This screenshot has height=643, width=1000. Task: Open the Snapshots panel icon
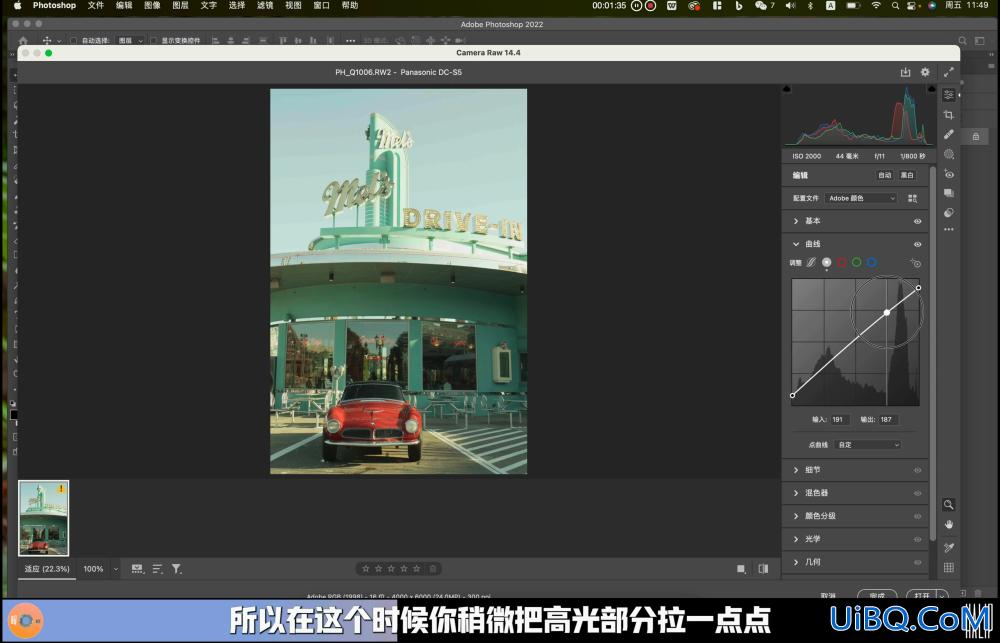[949, 193]
